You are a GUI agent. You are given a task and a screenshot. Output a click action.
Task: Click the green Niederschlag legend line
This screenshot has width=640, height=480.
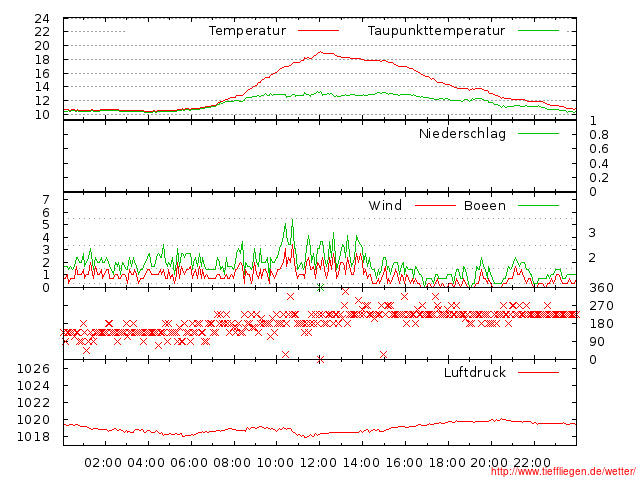click(538, 133)
